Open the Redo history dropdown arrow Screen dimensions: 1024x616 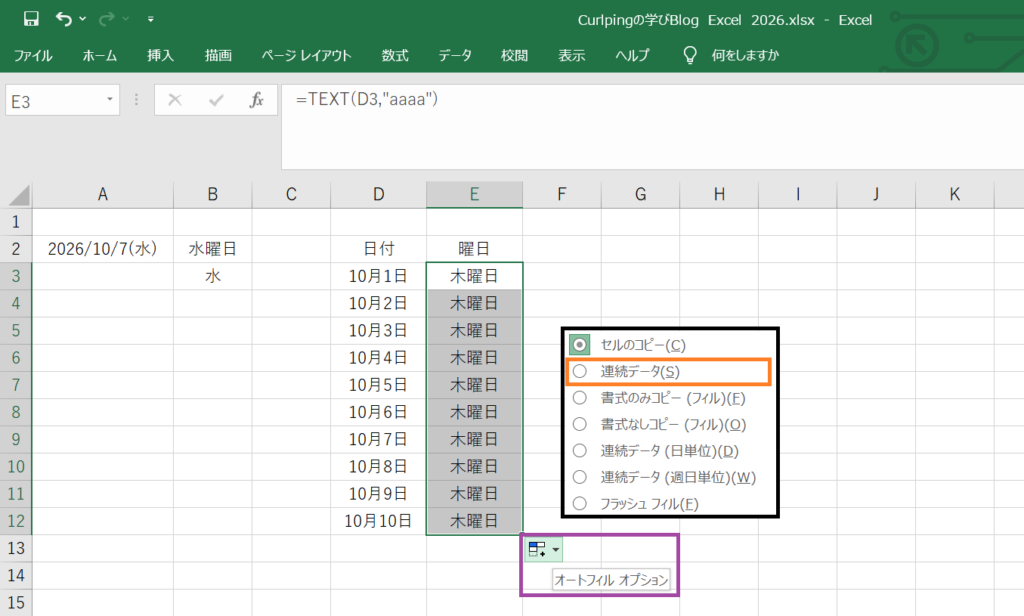point(125,19)
